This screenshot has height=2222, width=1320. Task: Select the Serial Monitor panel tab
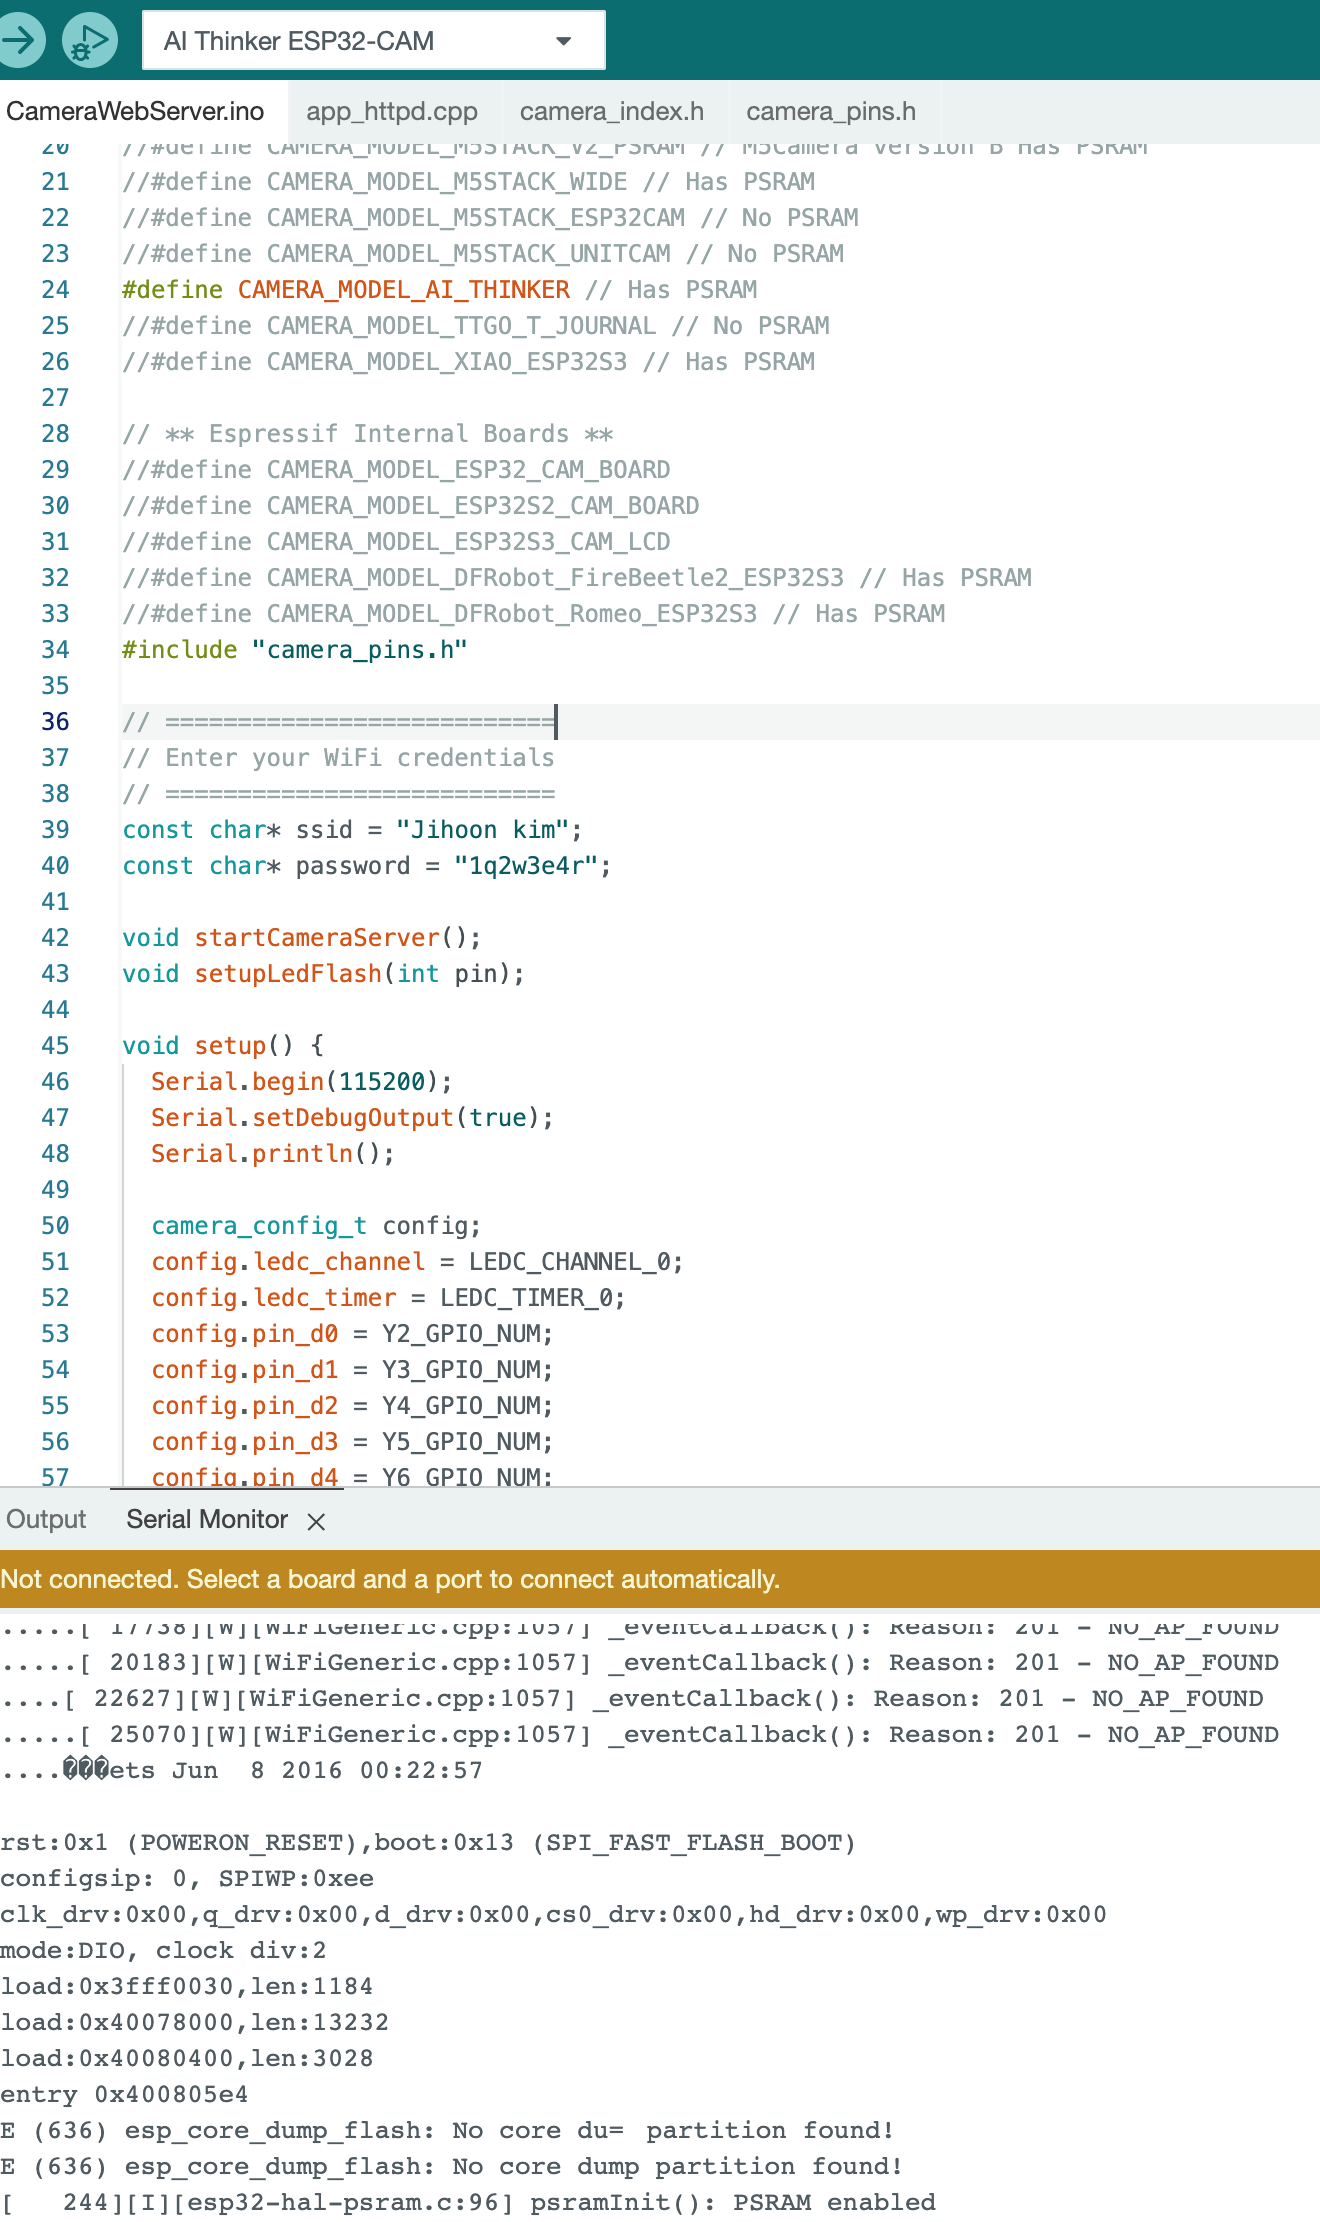pos(207,1519)
